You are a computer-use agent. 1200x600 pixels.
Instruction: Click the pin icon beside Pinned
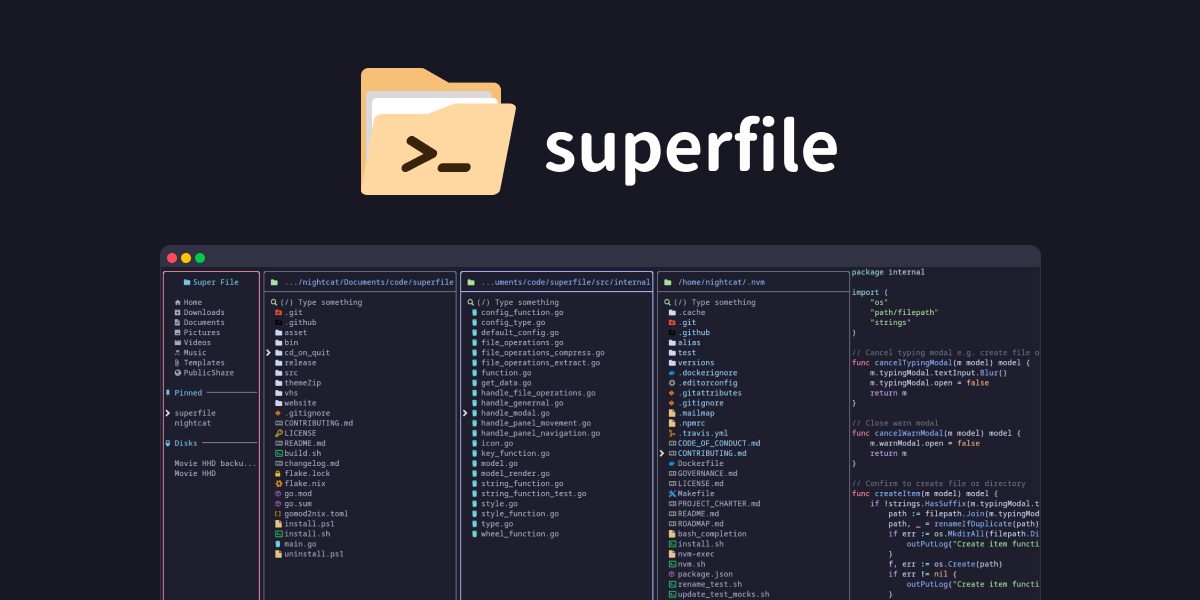(168, 392)
